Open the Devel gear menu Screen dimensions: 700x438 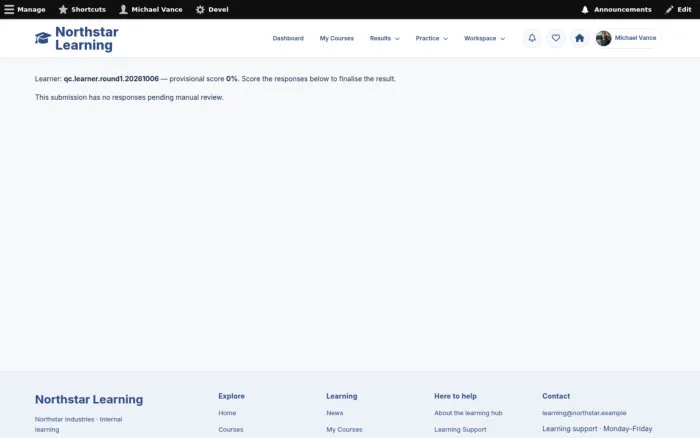click(212, 9)
